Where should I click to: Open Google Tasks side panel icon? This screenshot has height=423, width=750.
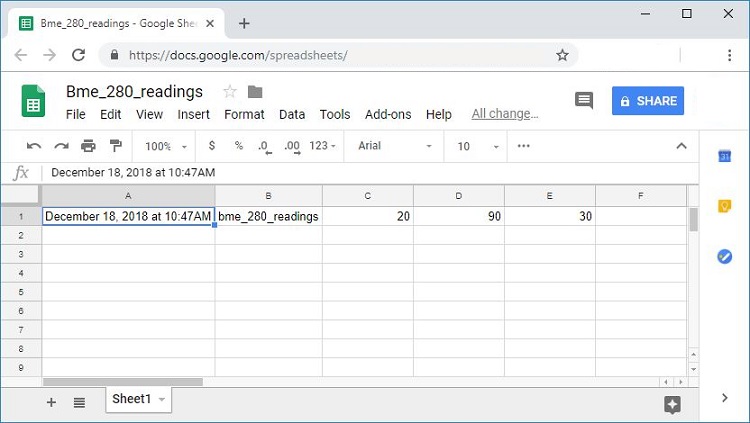pyautogui.click(x=725, y=257)
